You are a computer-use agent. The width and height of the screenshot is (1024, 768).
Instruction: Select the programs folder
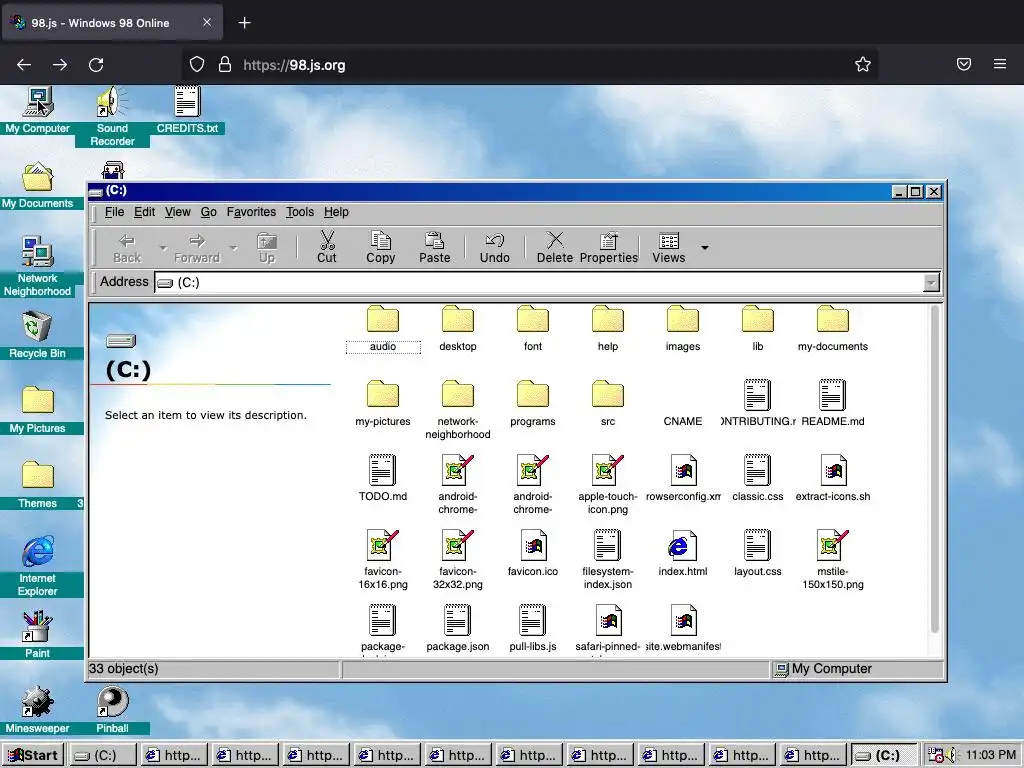533,404
